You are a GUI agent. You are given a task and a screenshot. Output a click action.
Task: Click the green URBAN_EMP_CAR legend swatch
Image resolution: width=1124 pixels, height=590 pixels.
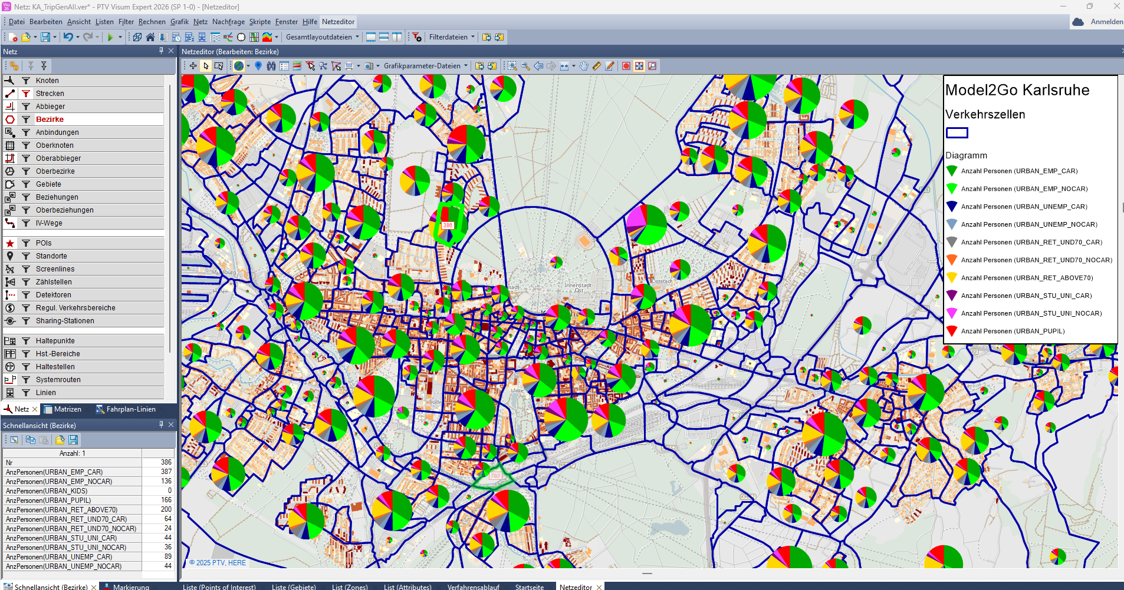tap(952, 171)
